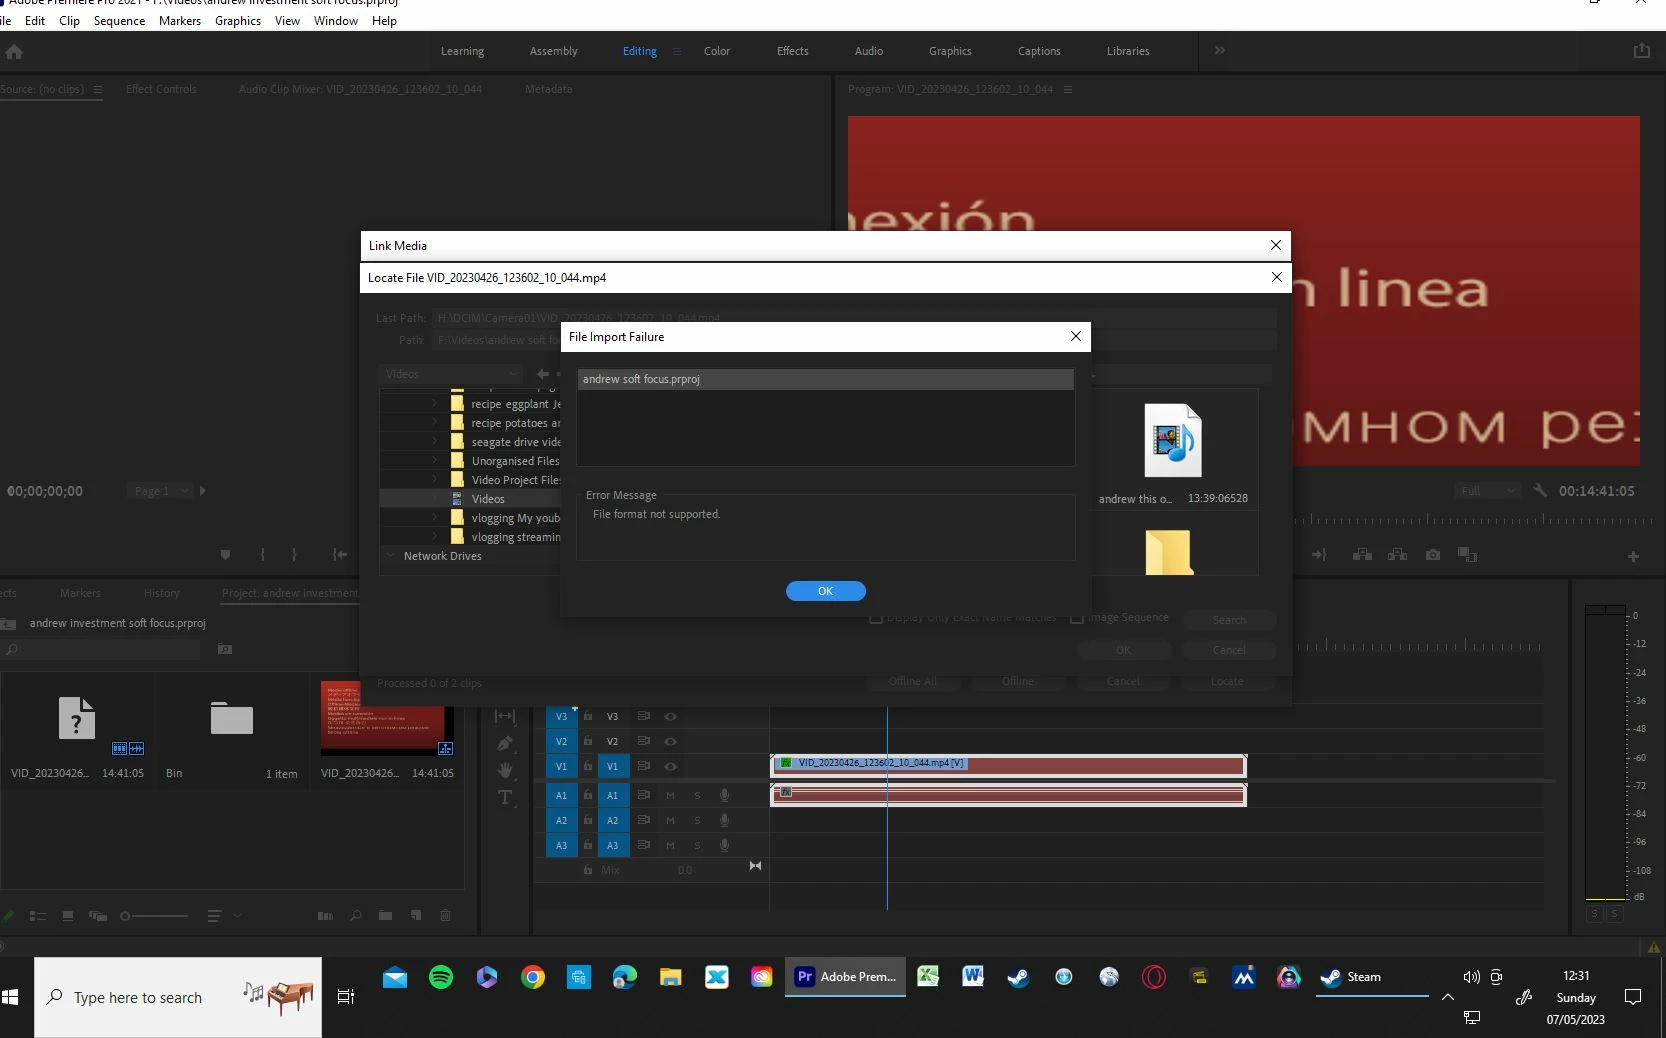This screenshot has width=1666, height=1038.
Task: Select the VID_20230426 clip on V1 track
Action: click(x=1008, y=765)
